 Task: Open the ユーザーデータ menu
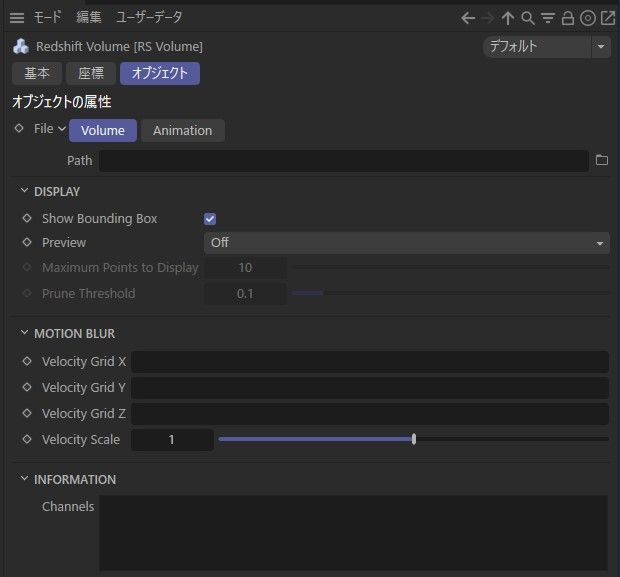[x=149, y=17]
